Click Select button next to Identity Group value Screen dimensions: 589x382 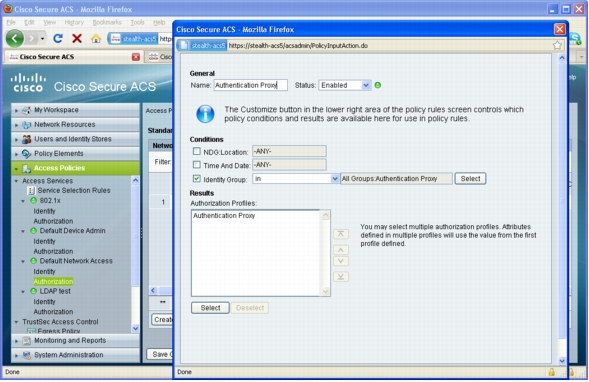pyautogui.click(x=470, y=179)
